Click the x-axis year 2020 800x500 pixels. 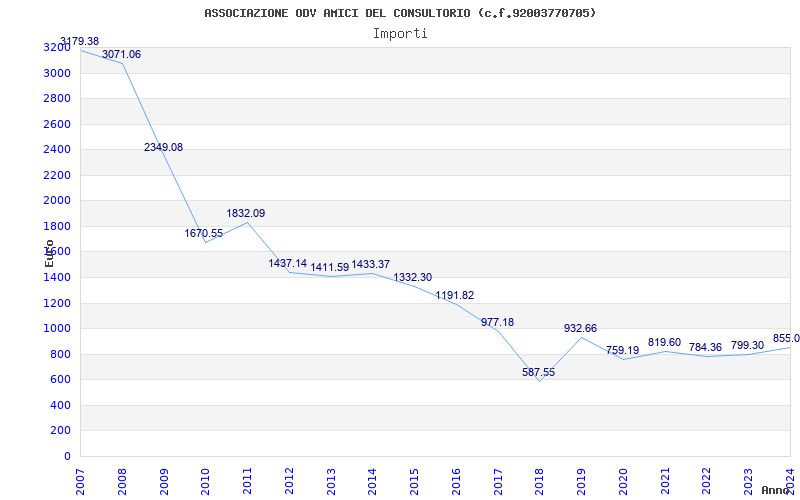pos(623,481)
